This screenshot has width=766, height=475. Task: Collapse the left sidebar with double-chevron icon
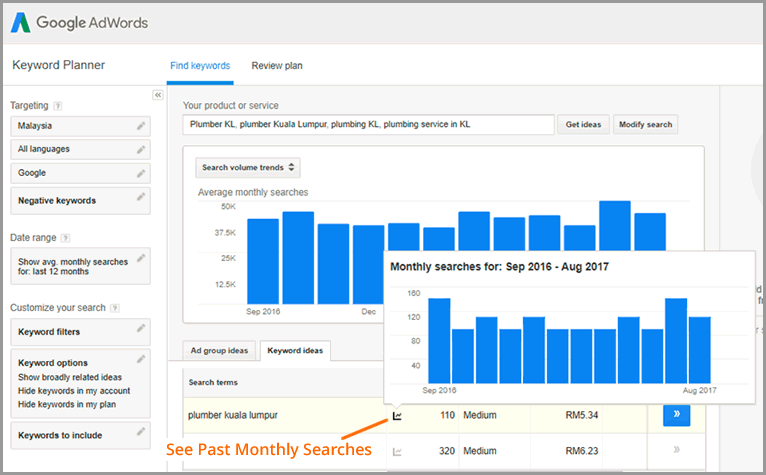[x=158, y=95]
